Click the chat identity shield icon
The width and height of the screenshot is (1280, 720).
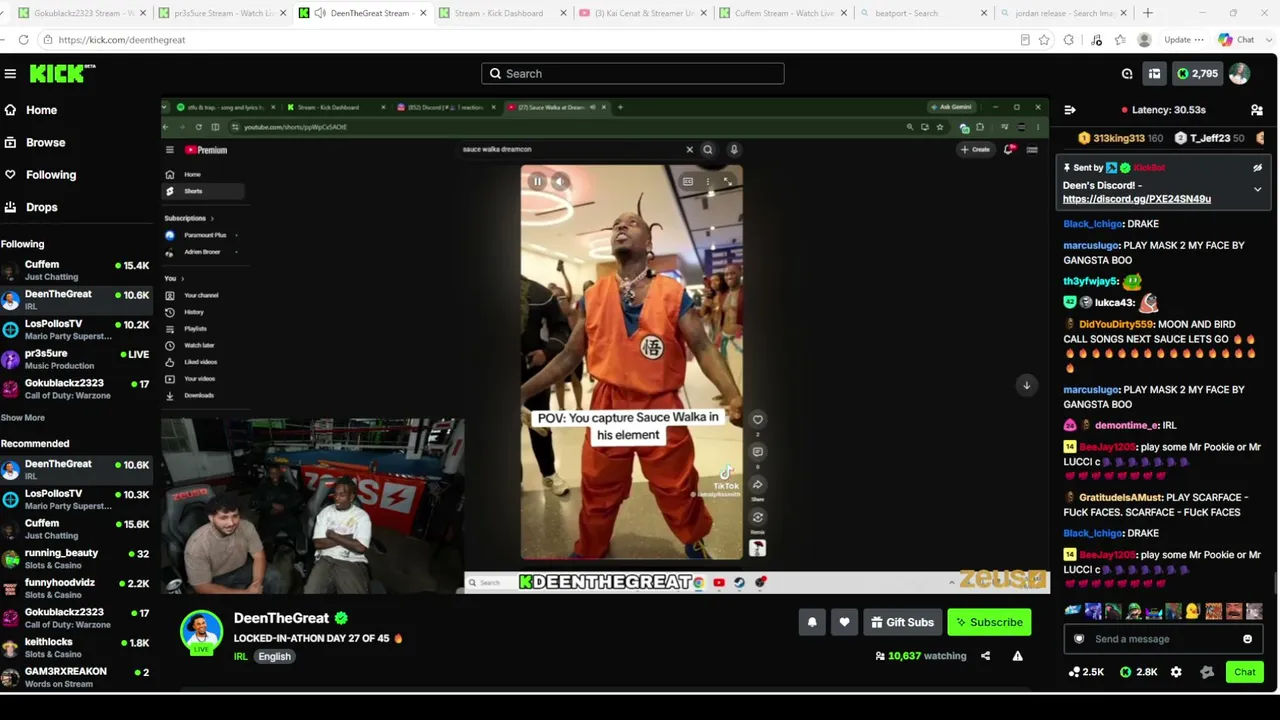pos(1079,639)
